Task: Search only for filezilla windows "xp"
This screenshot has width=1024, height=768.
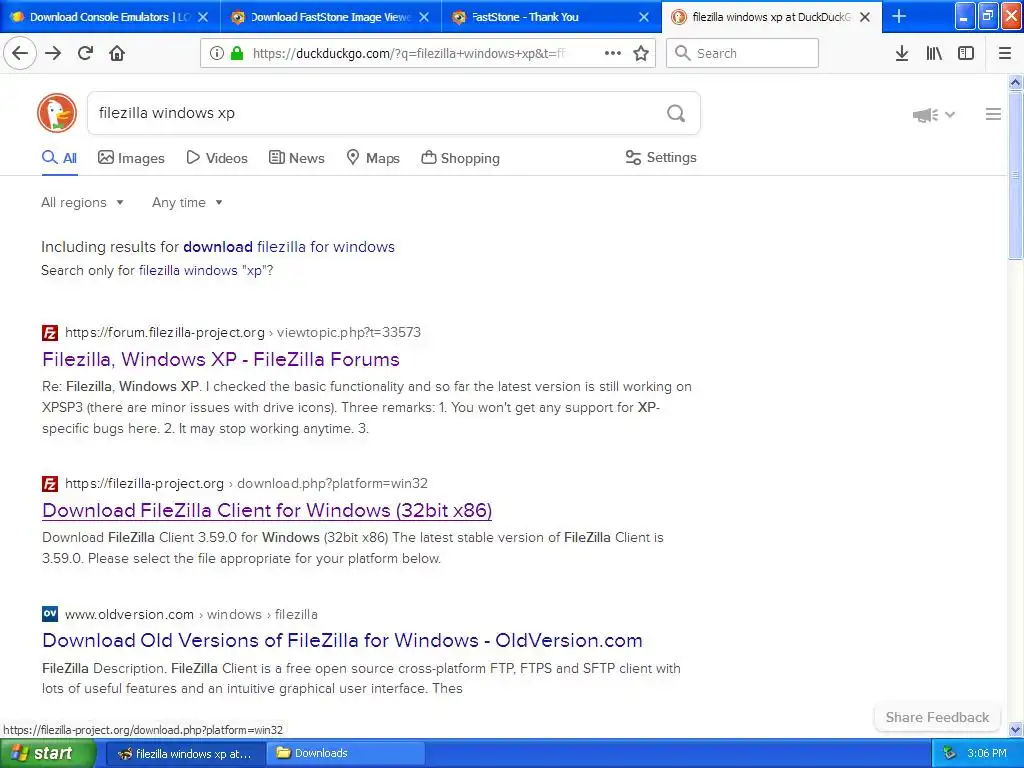Action: [206, 270]
